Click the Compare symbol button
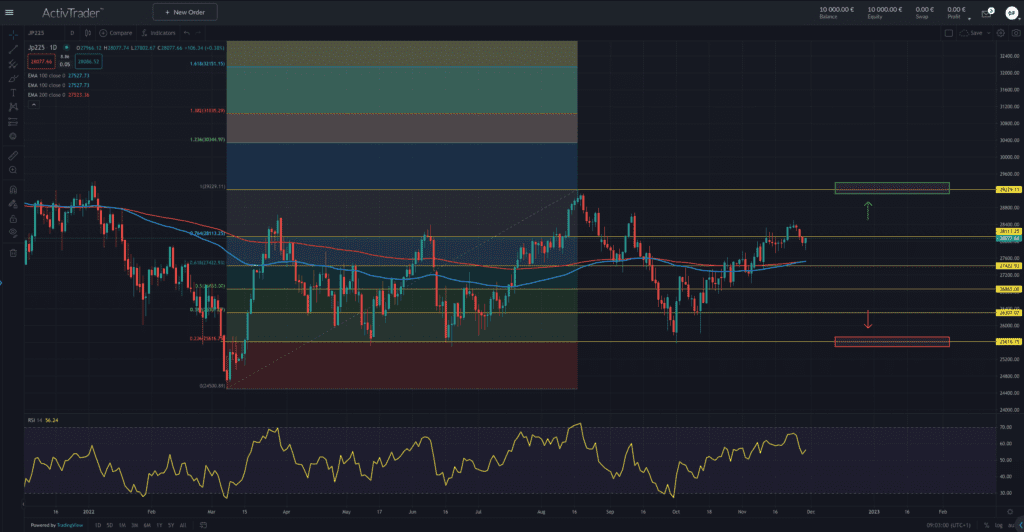Screen dimensions: 1024x532 [x=116, y=33]
